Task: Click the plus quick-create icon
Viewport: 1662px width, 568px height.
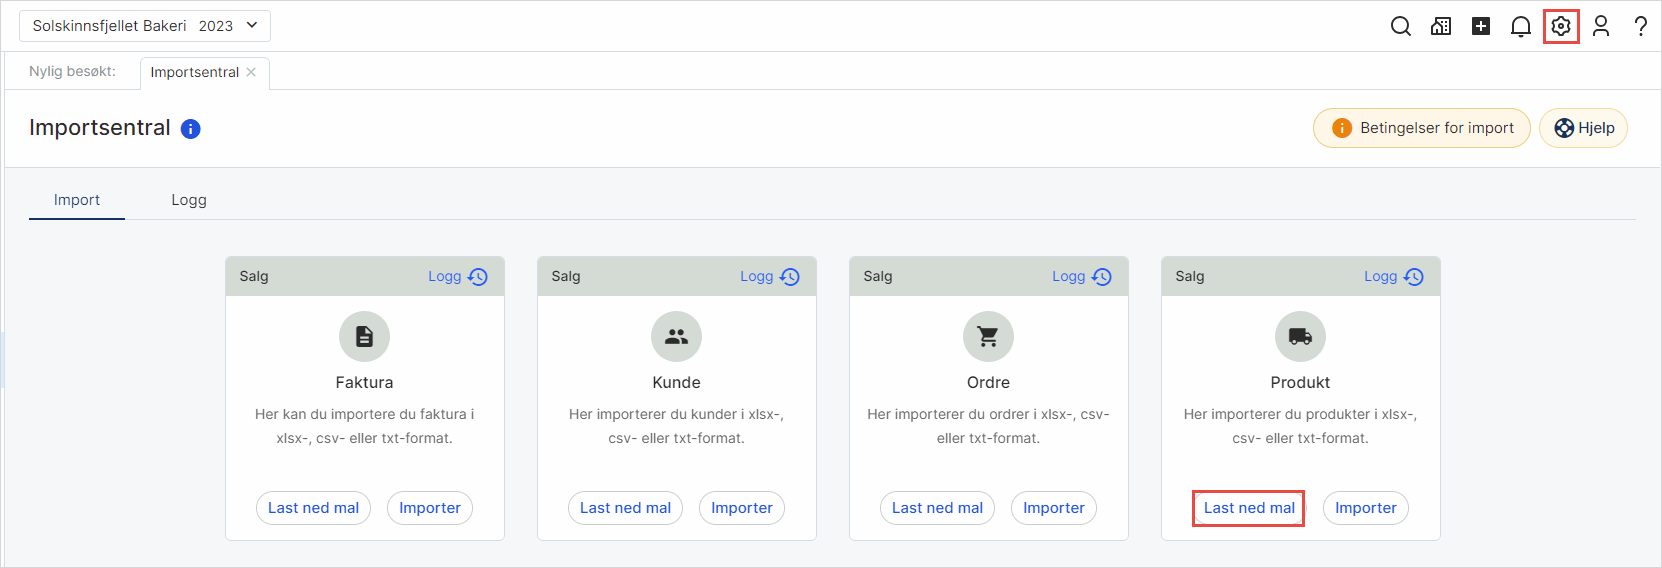Action: click(1481, 26)
